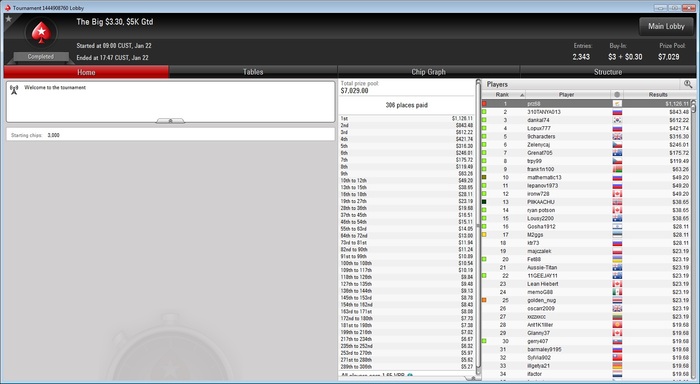Click the Prize Pool $7,029 value
Image resolution: width=700 pixels, height=384 pixels.
[669, 57]
